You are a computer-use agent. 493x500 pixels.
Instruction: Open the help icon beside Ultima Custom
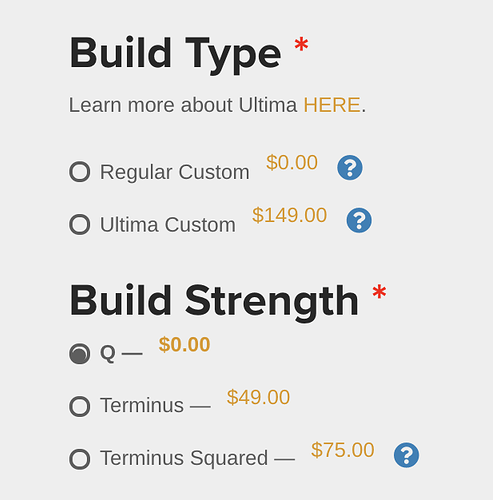[359, 220]
